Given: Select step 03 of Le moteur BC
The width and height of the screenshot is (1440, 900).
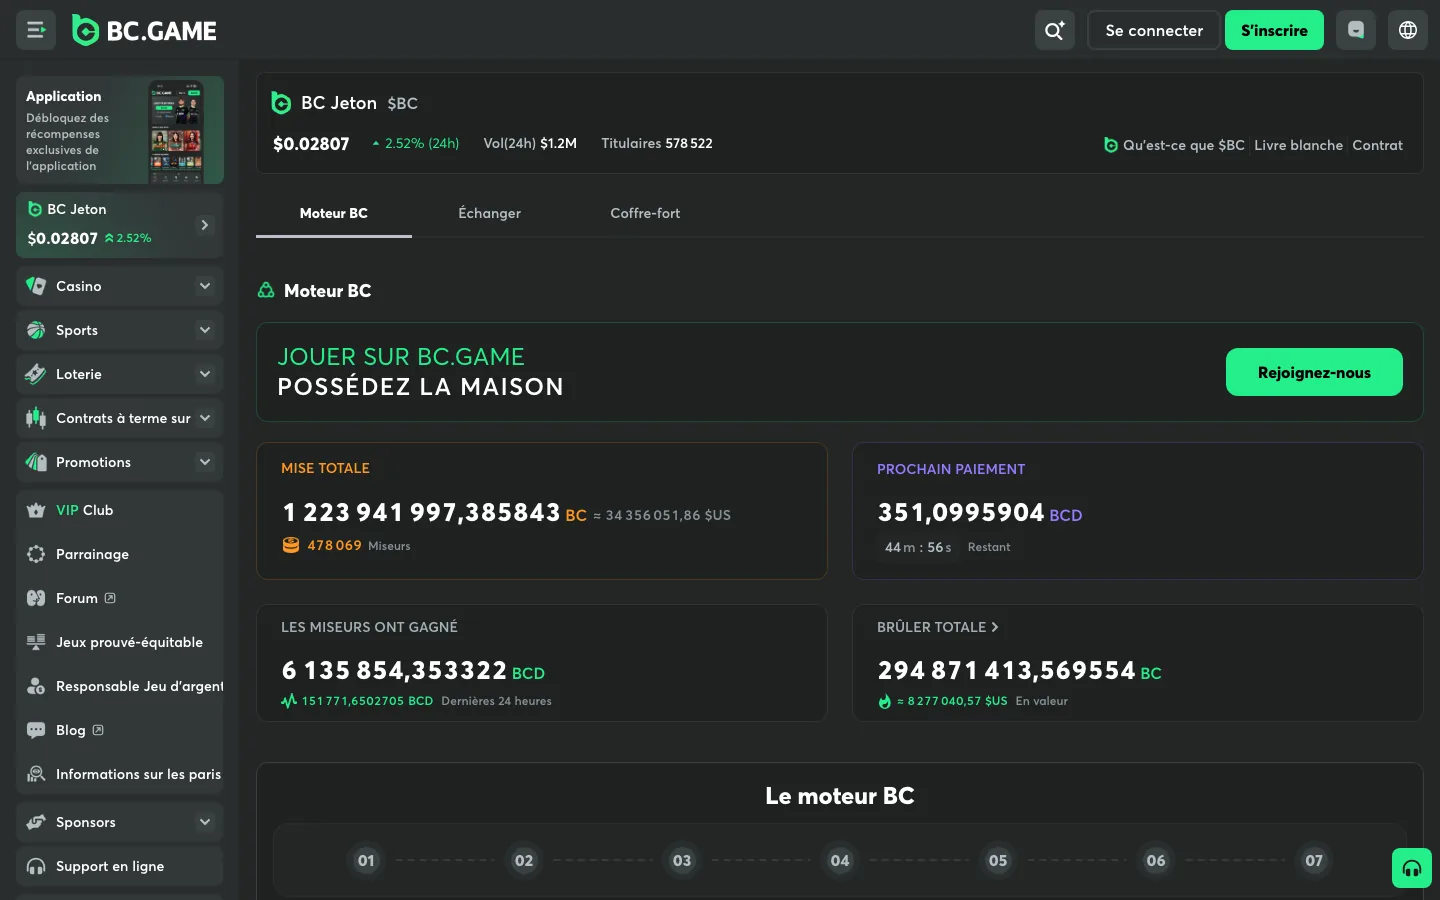Looking at the screenshot, I should point(682,860).
